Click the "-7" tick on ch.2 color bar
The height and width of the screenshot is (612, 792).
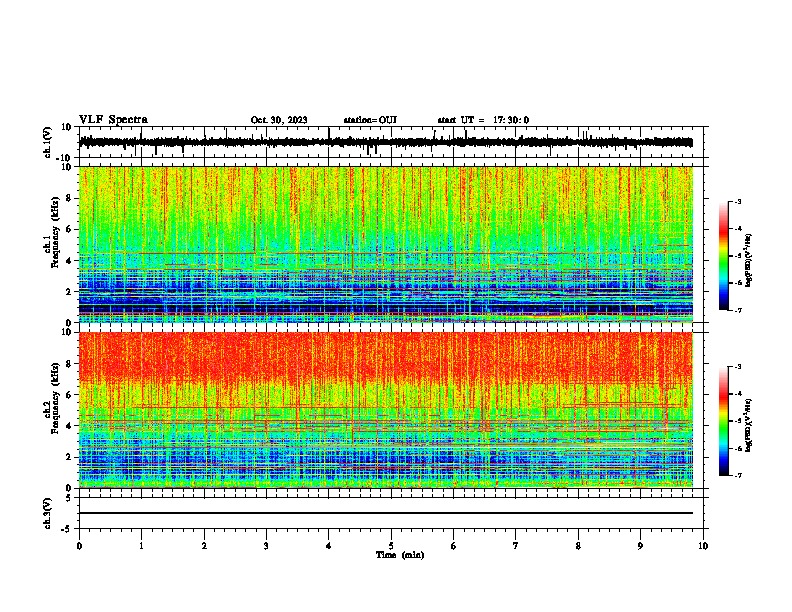tap(737, 475)
